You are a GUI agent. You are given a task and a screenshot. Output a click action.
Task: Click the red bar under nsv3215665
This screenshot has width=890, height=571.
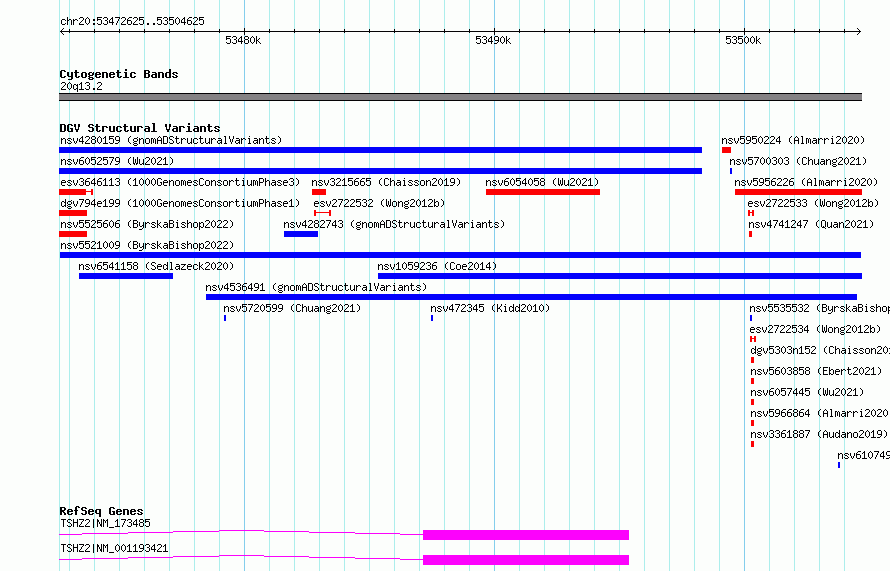pyautogui.click(x=319, y=192)
